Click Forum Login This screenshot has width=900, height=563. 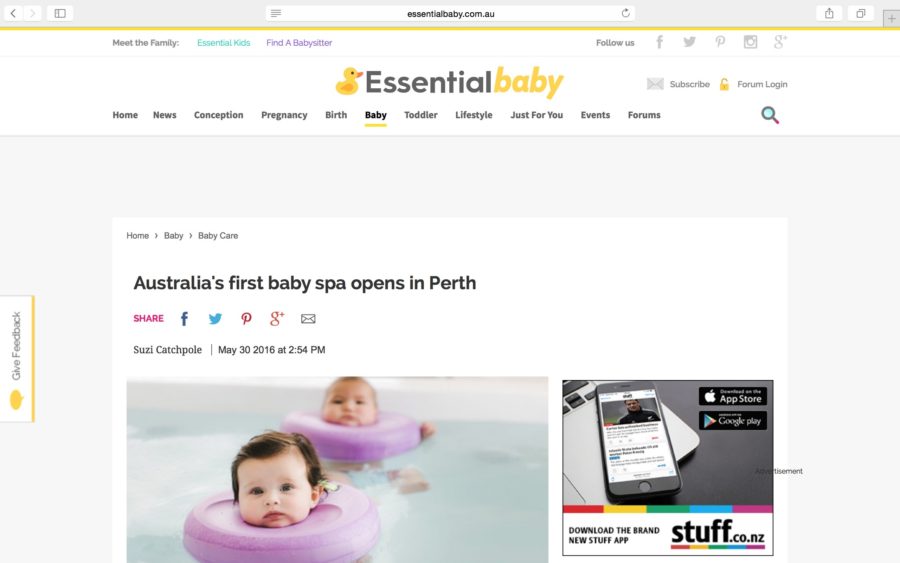click(x=762, y=84)
